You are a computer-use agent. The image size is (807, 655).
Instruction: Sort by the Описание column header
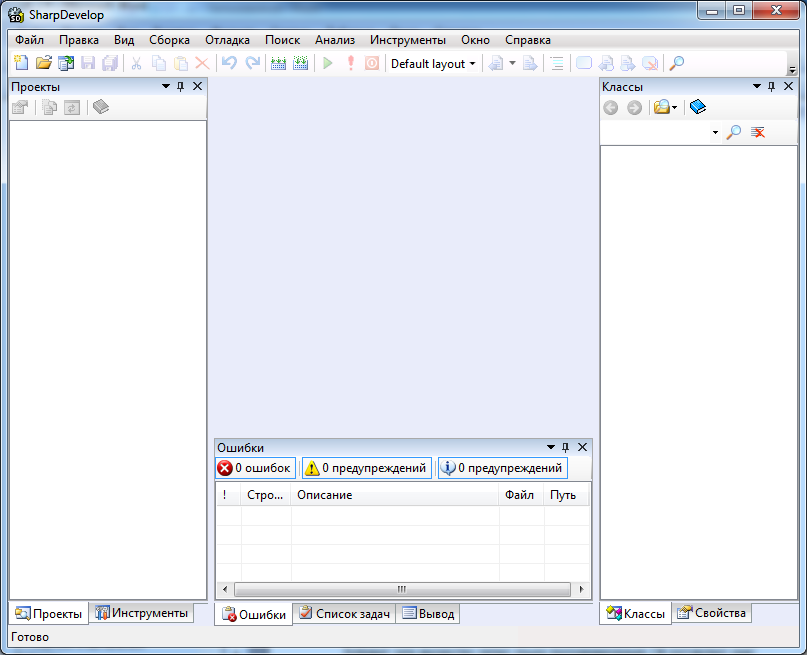point(395,495)
